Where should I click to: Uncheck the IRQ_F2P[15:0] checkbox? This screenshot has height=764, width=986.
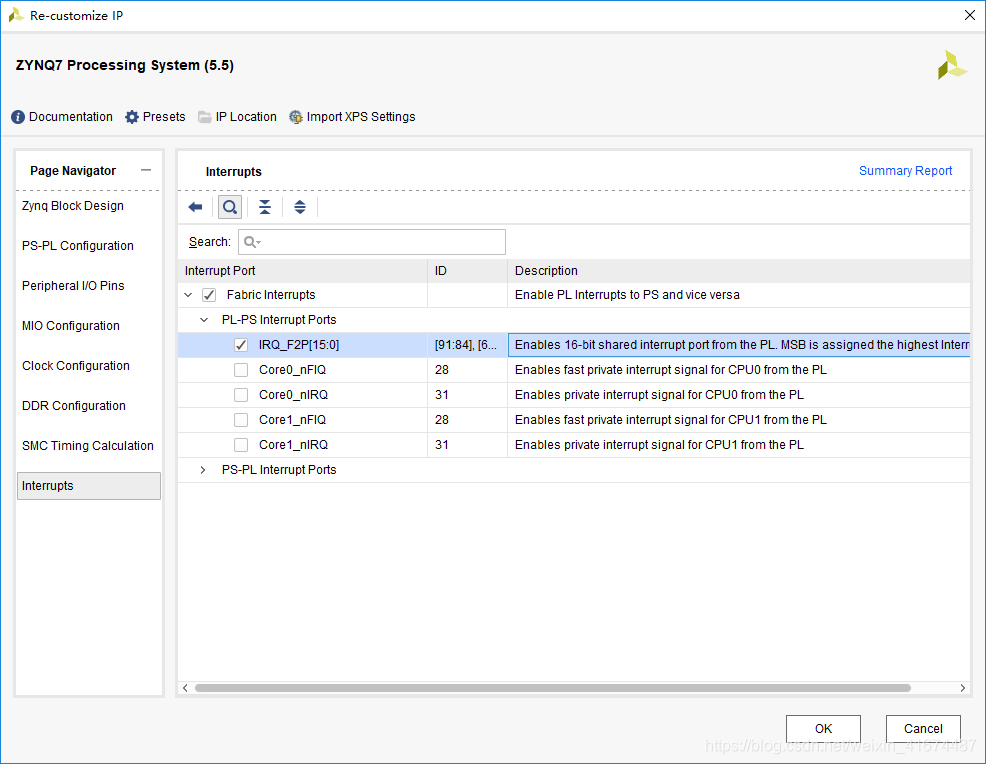[x=241, y=345]
